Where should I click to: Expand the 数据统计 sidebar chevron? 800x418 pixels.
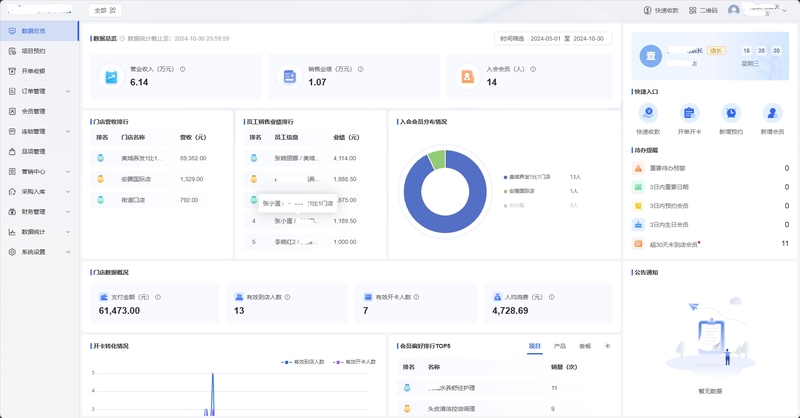tap(68, 232)
